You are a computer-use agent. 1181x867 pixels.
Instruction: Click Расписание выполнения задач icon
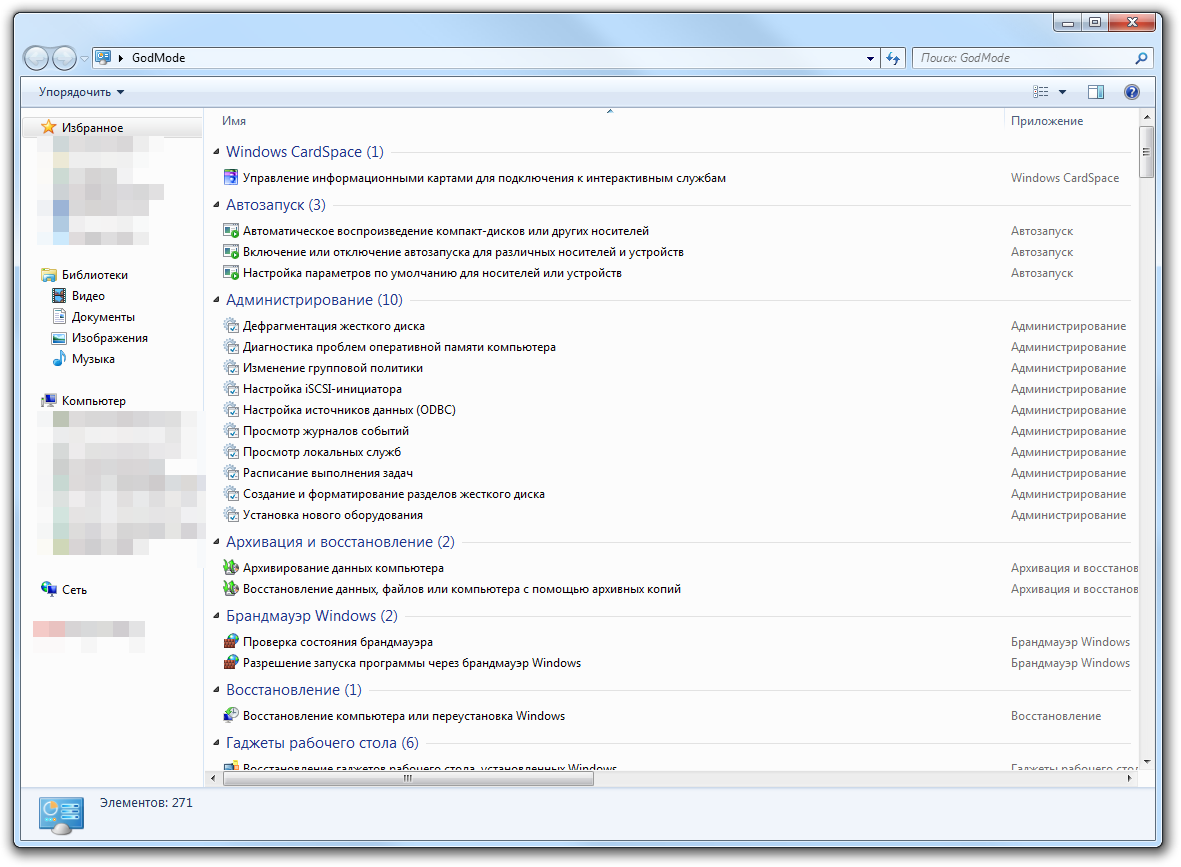click(x=231, y=473)
